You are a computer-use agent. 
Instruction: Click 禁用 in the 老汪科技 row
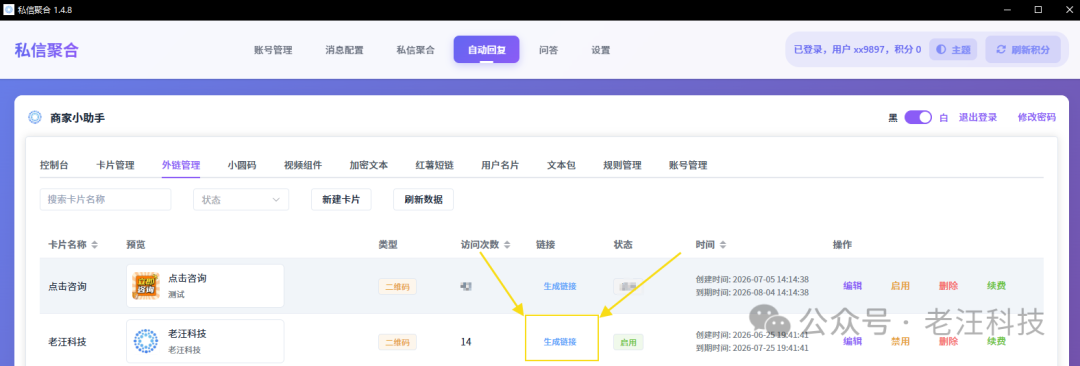point(900,341)
